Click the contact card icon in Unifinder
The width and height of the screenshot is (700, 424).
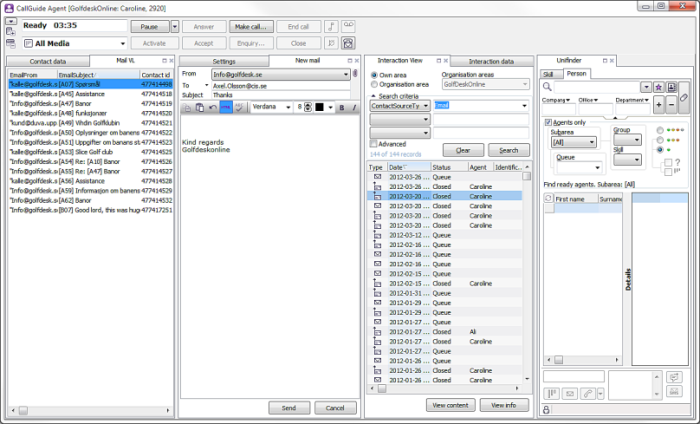pyautogui.click(x=671, y=87)
